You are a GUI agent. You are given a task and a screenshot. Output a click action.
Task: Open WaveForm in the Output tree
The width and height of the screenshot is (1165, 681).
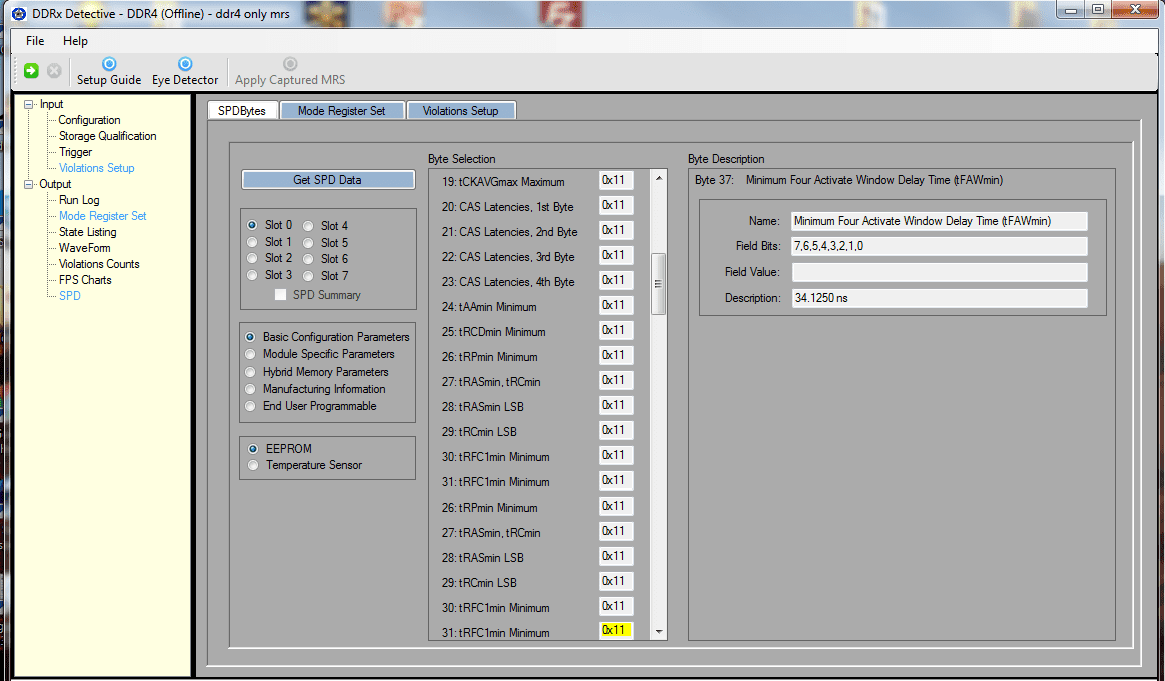pyautogui.click(x=85, y=248)
